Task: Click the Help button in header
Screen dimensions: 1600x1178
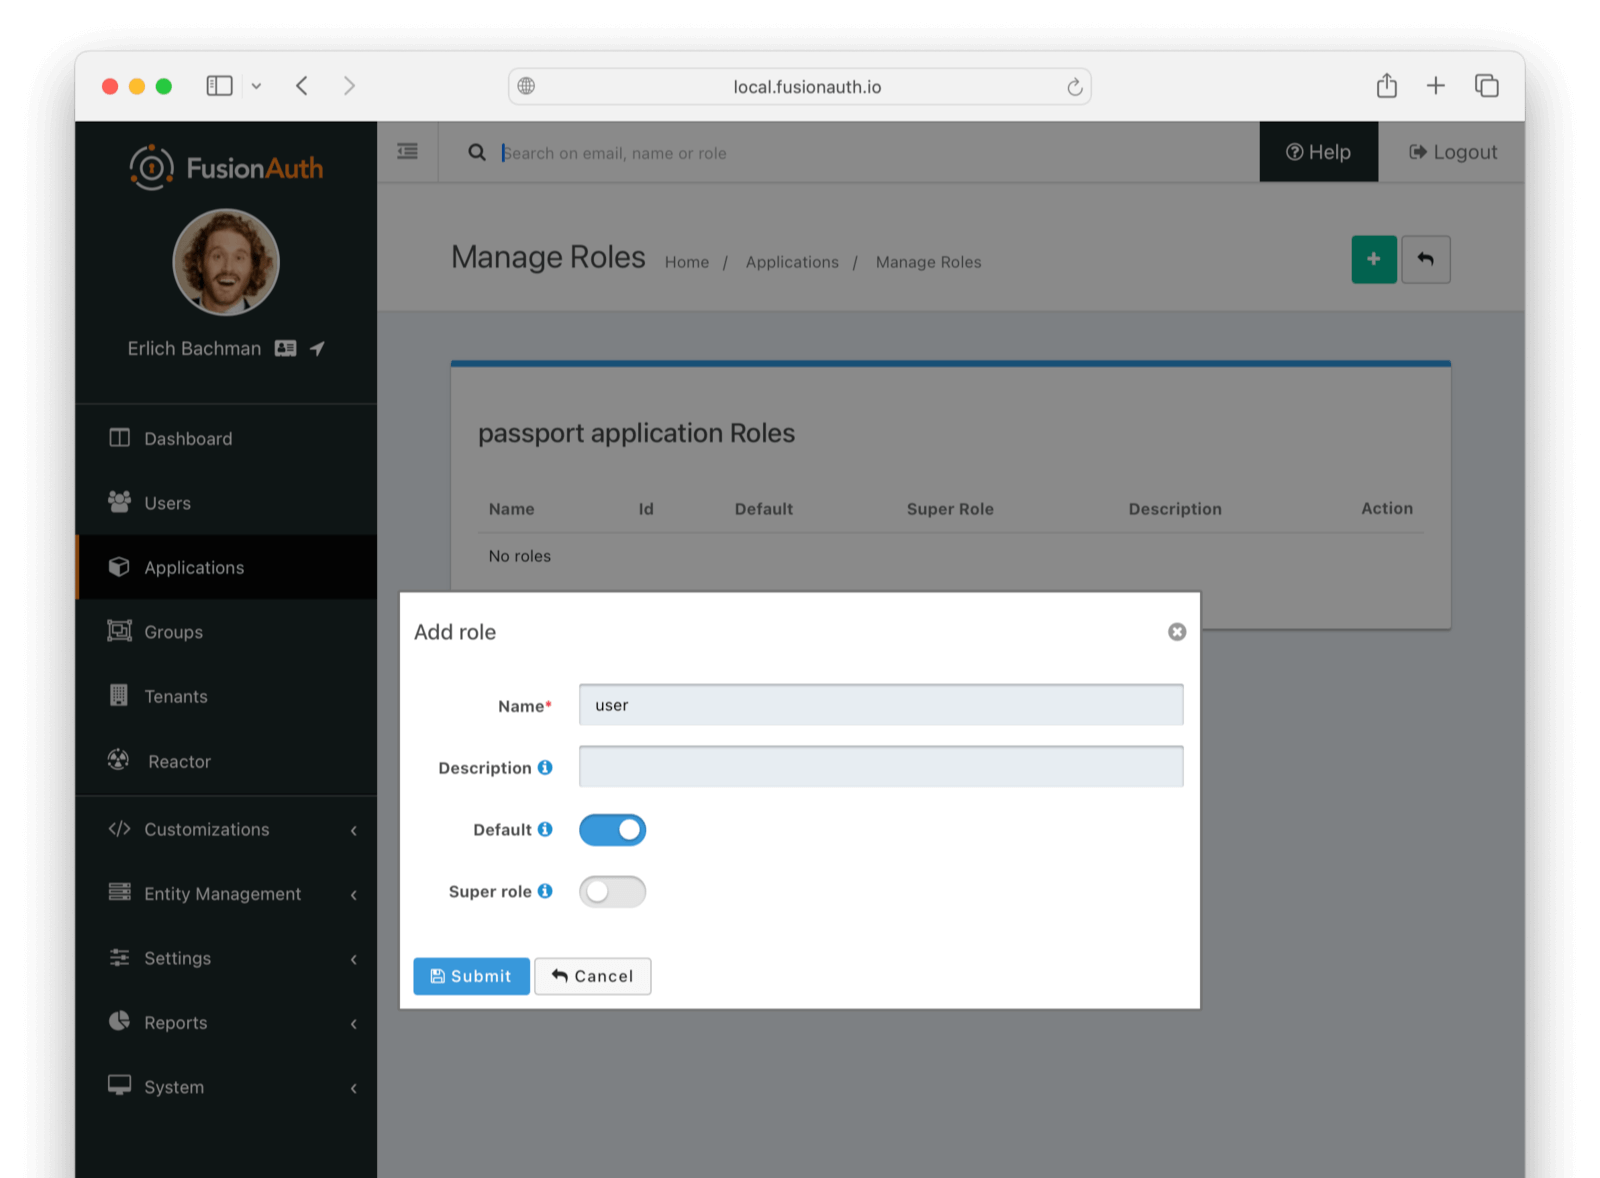Action: [x=1318, y=152]
